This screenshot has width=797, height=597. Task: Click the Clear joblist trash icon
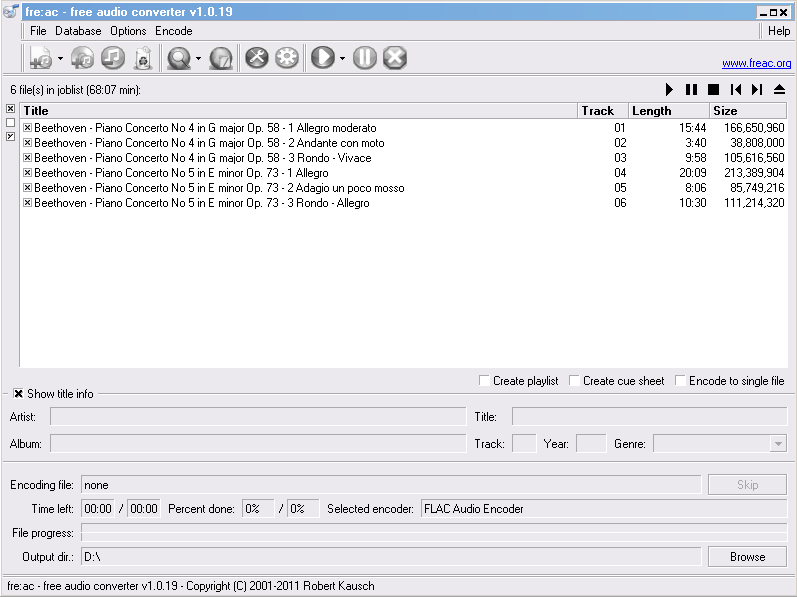143,58
